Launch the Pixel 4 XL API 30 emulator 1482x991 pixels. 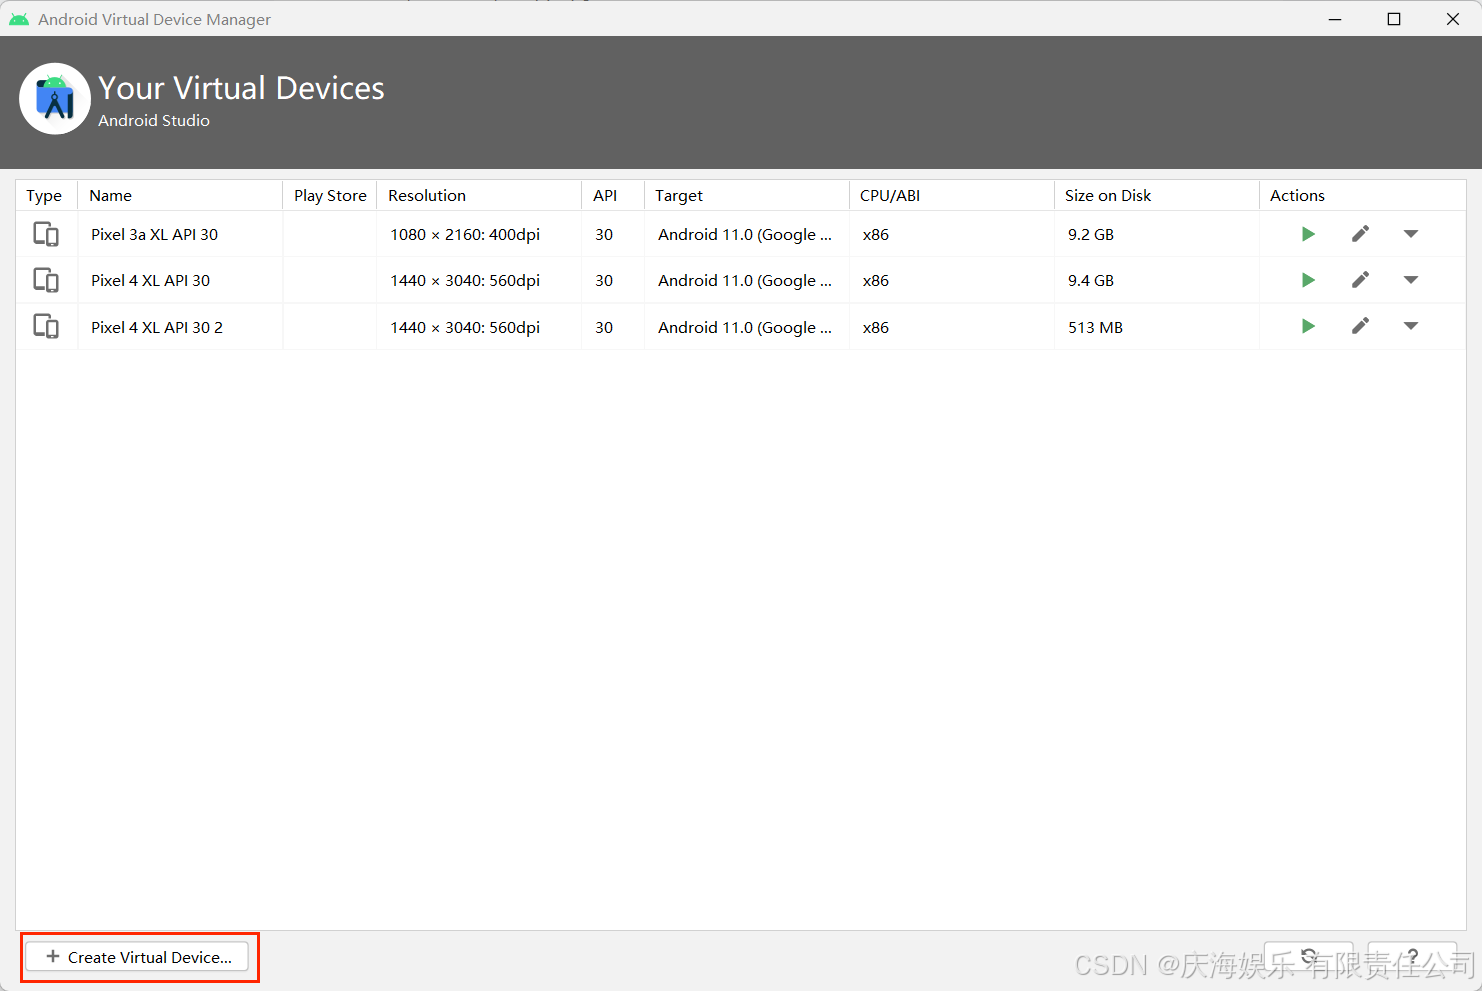click(x=1308, y=280)
